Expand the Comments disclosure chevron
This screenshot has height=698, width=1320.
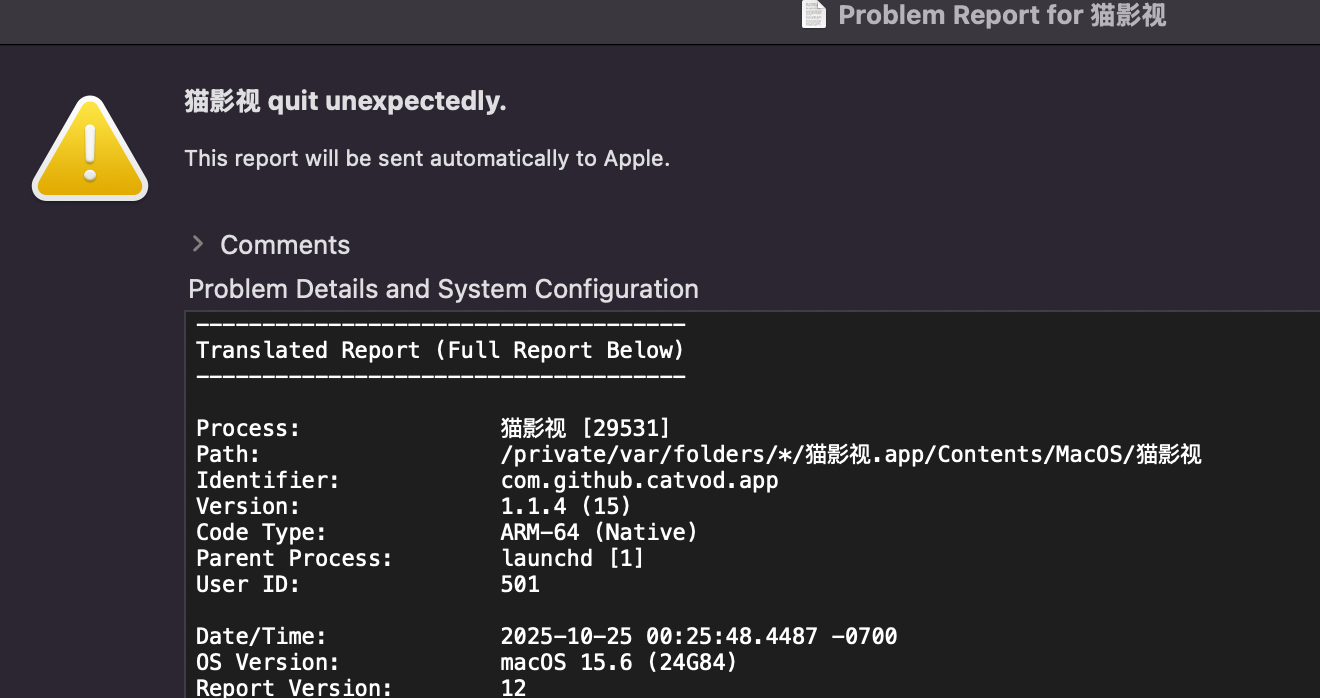(x=198, y=244)
